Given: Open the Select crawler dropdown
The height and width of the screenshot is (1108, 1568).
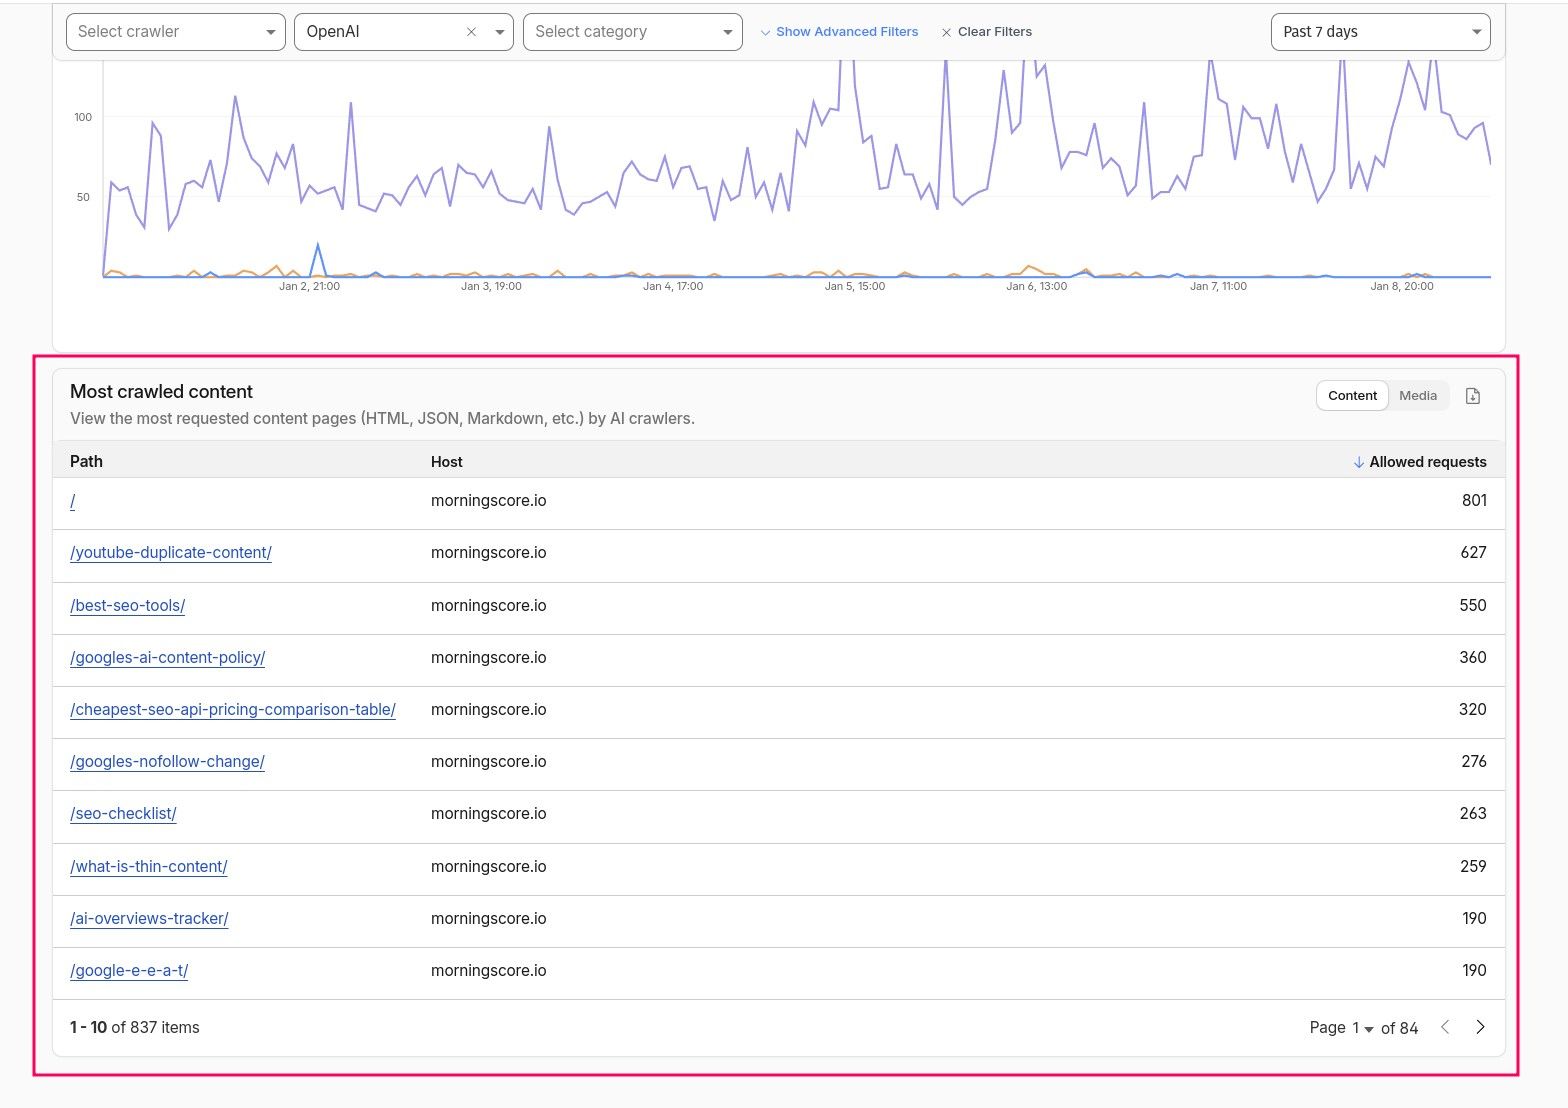Looking at the screenshot, I should tap(176, 32).
